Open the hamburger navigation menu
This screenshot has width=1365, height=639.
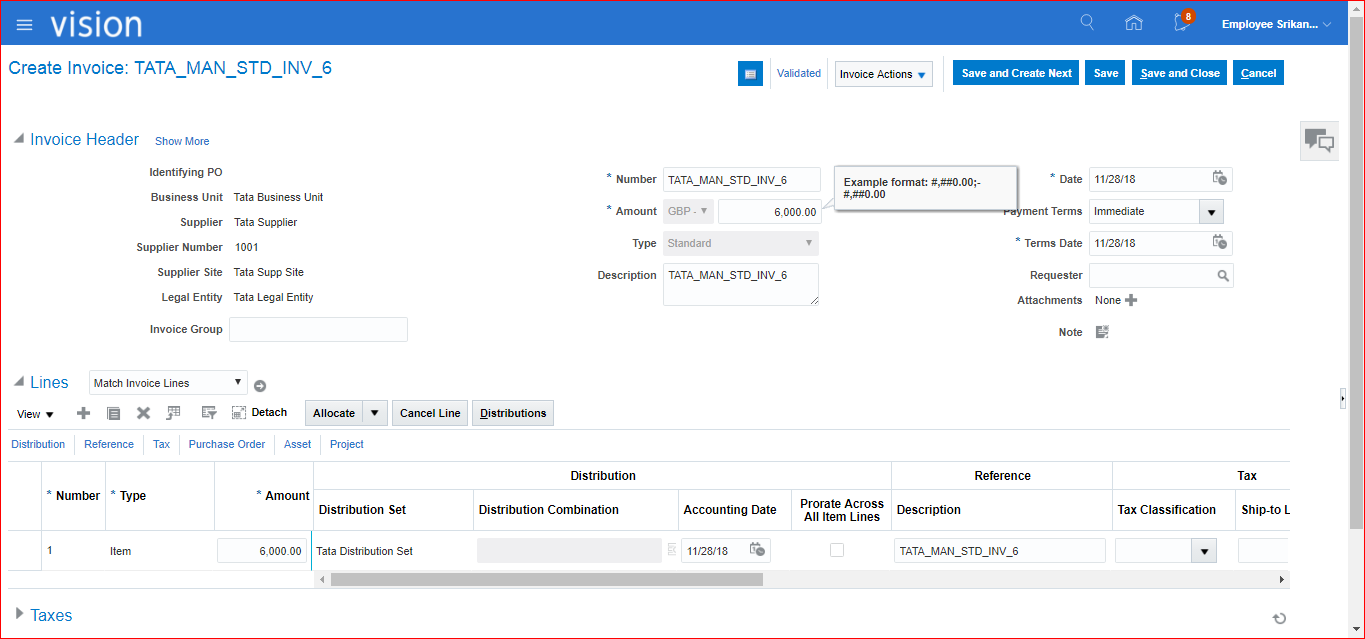25,25
